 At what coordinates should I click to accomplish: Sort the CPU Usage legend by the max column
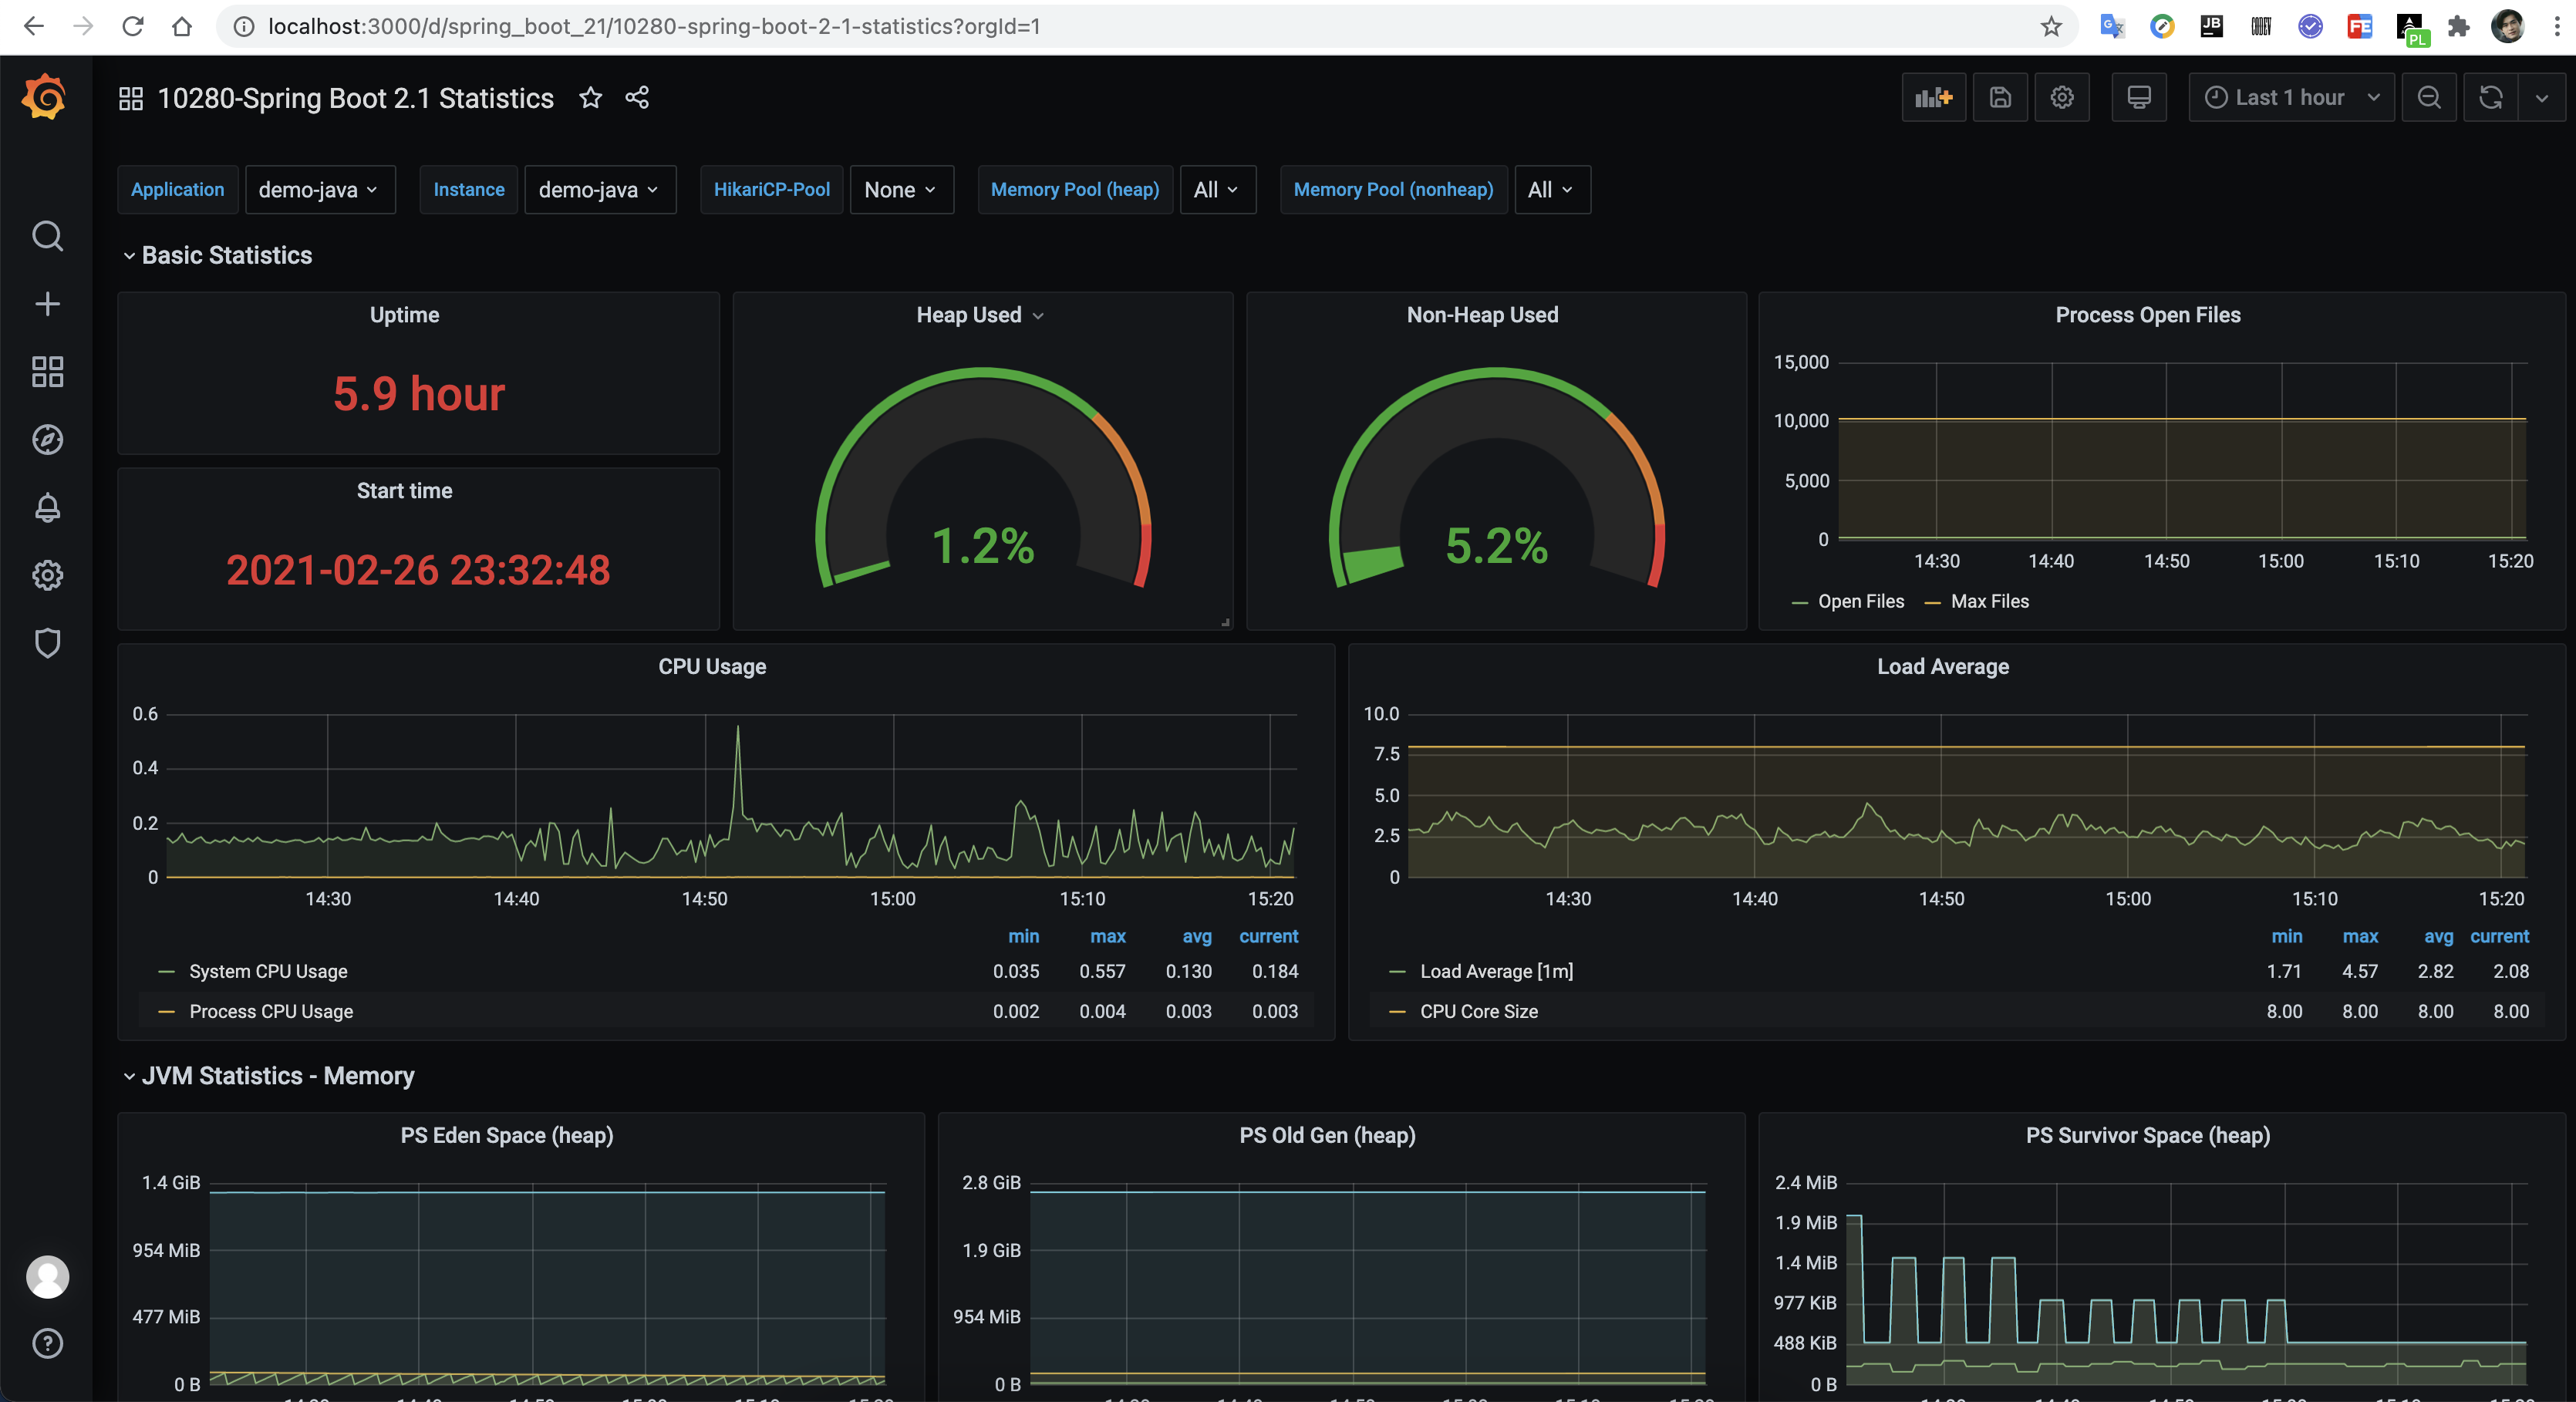(1107, 936)
